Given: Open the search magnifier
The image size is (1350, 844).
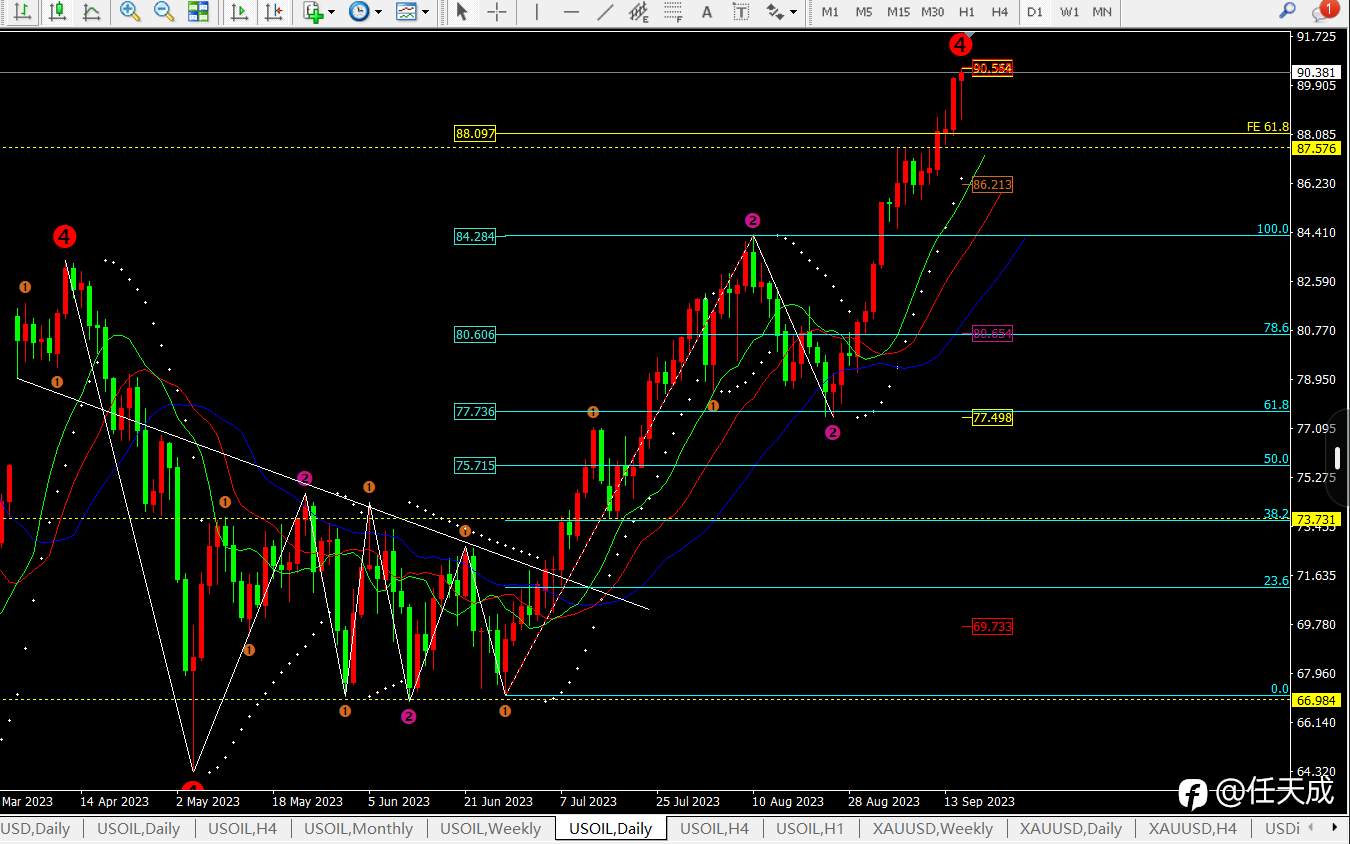Looking at the screenshot, I should [1287, 12].
